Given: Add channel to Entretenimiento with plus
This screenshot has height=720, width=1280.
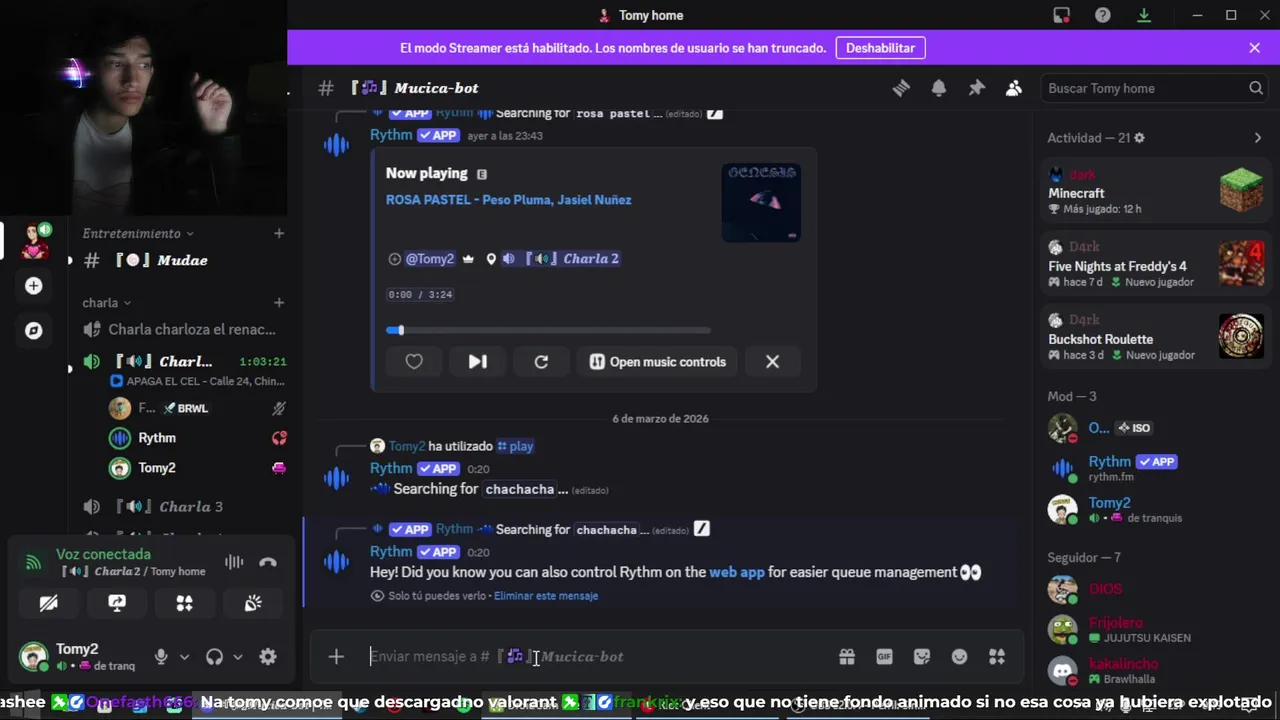Looking at the screenshot, I should [279, 233].
